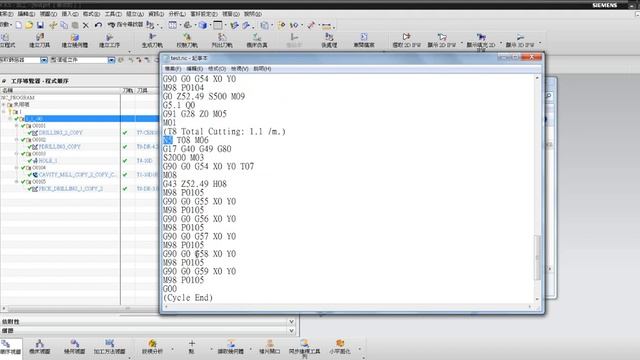Click the Create Tool (建立刀具) icon
This screenshot has height=360, width=640.
click(x=40, y=40)
